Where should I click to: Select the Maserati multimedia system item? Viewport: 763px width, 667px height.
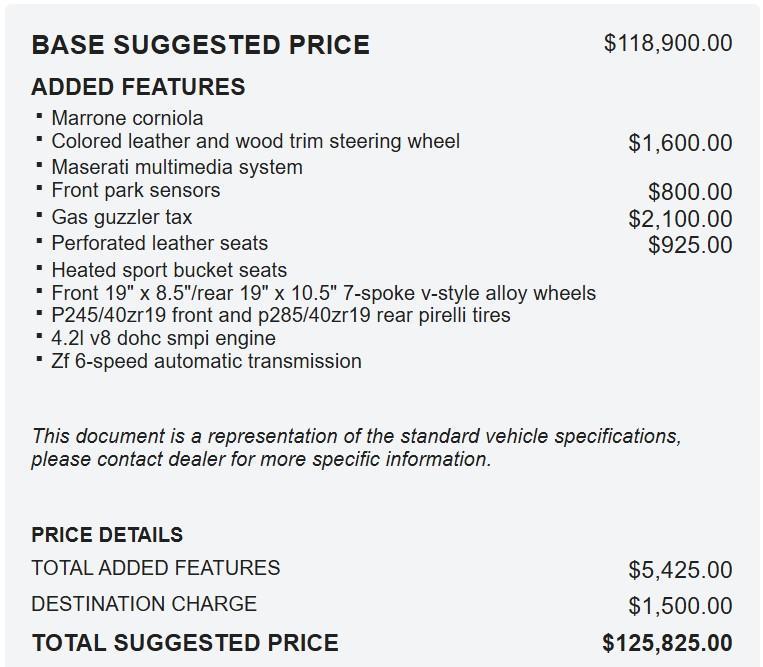176,167
